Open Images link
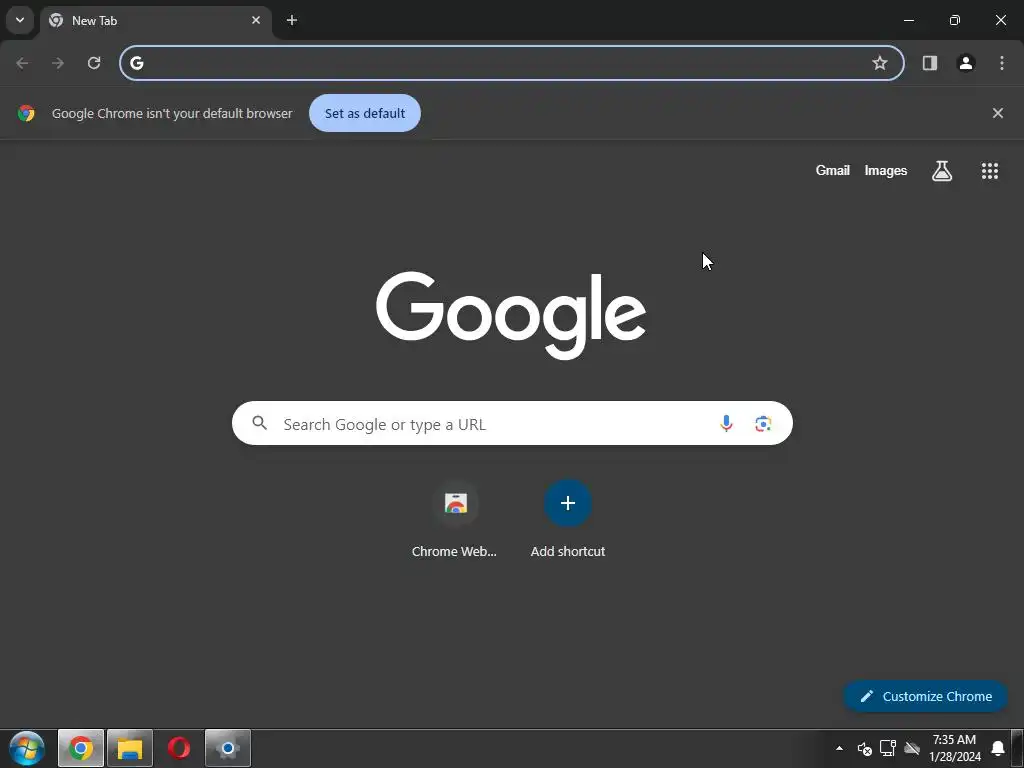The height and width of the screenshot is (768, 1024). tap(885, 170)
